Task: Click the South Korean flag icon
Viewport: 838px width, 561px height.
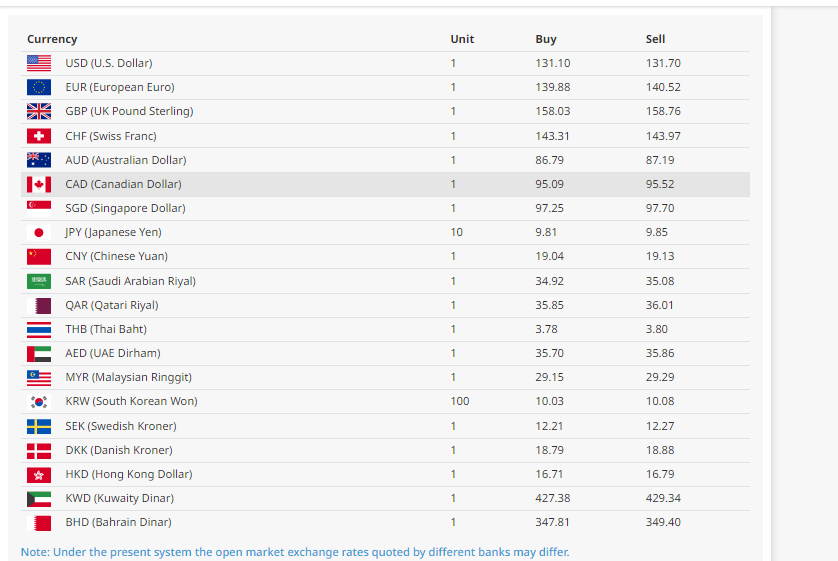Action: 39,401
